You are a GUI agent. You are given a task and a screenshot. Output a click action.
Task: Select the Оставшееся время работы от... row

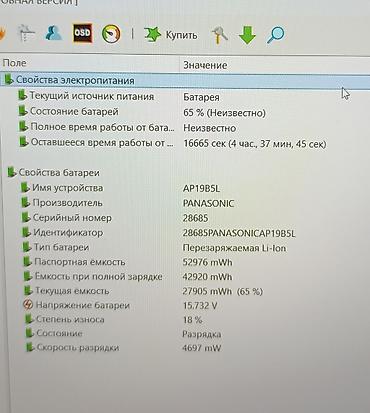[102, 143]
